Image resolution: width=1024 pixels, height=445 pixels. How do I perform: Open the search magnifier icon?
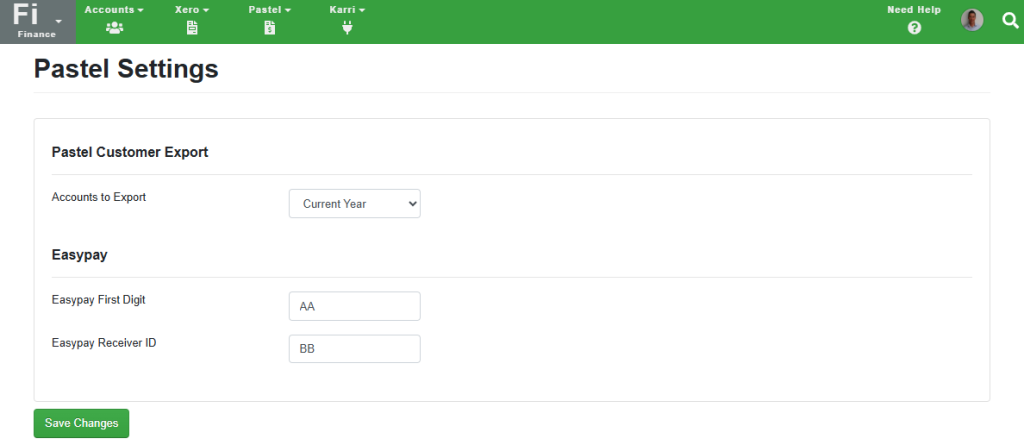click(x=1010, y=20)
